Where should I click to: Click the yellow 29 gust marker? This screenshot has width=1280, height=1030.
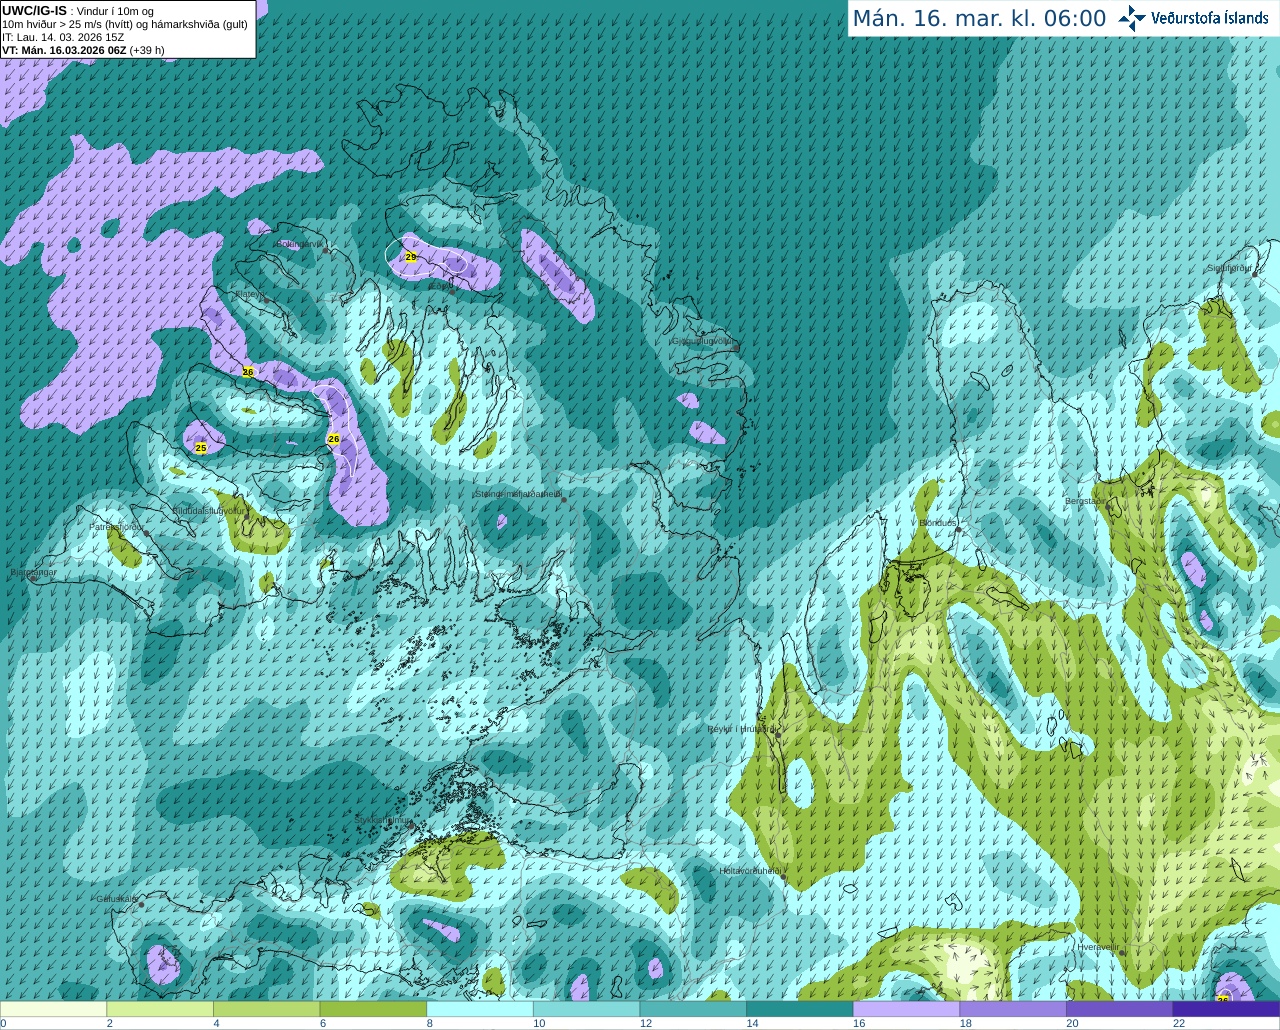pos(410,257)
